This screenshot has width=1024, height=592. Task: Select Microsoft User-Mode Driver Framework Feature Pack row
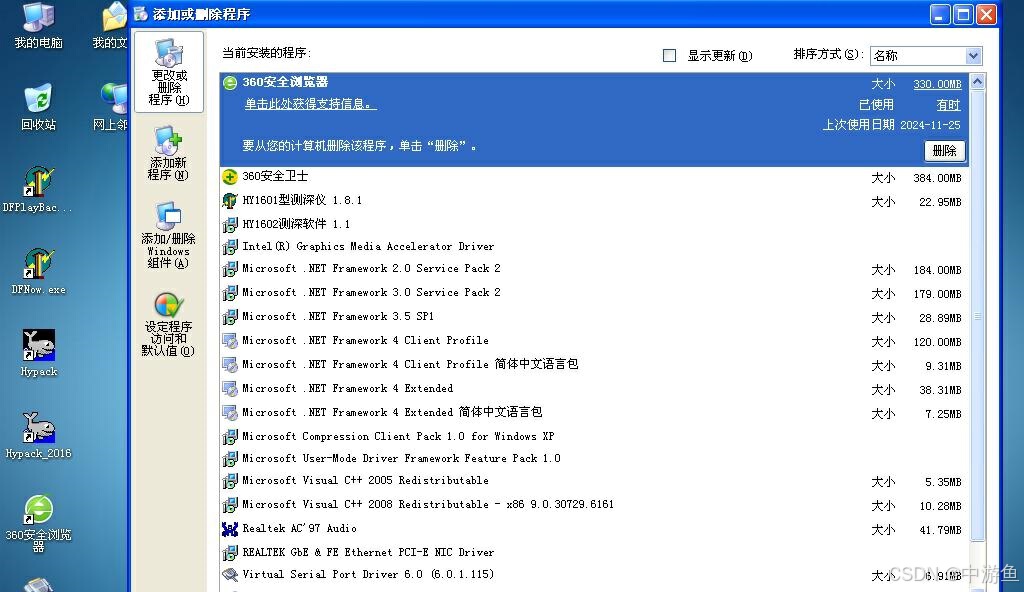[x=594, y=459]
